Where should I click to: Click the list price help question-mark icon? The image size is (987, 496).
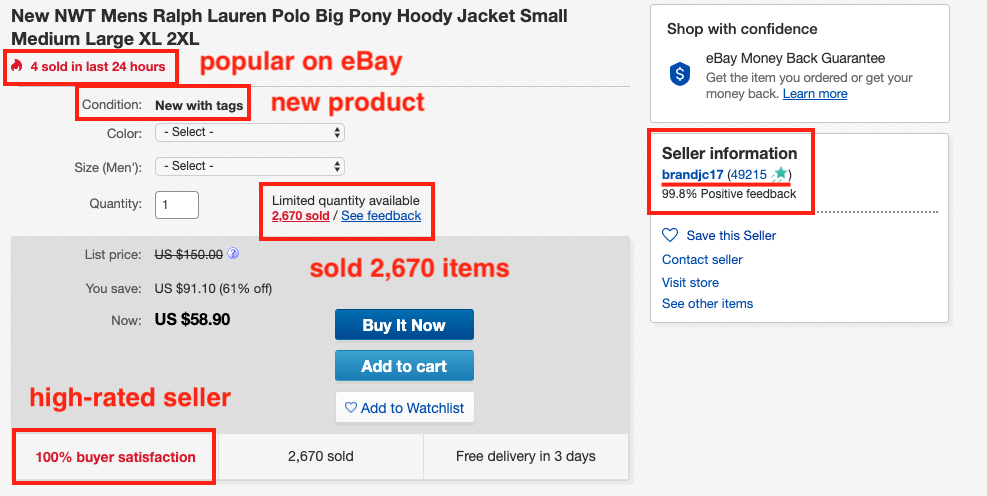pos(233,254)
